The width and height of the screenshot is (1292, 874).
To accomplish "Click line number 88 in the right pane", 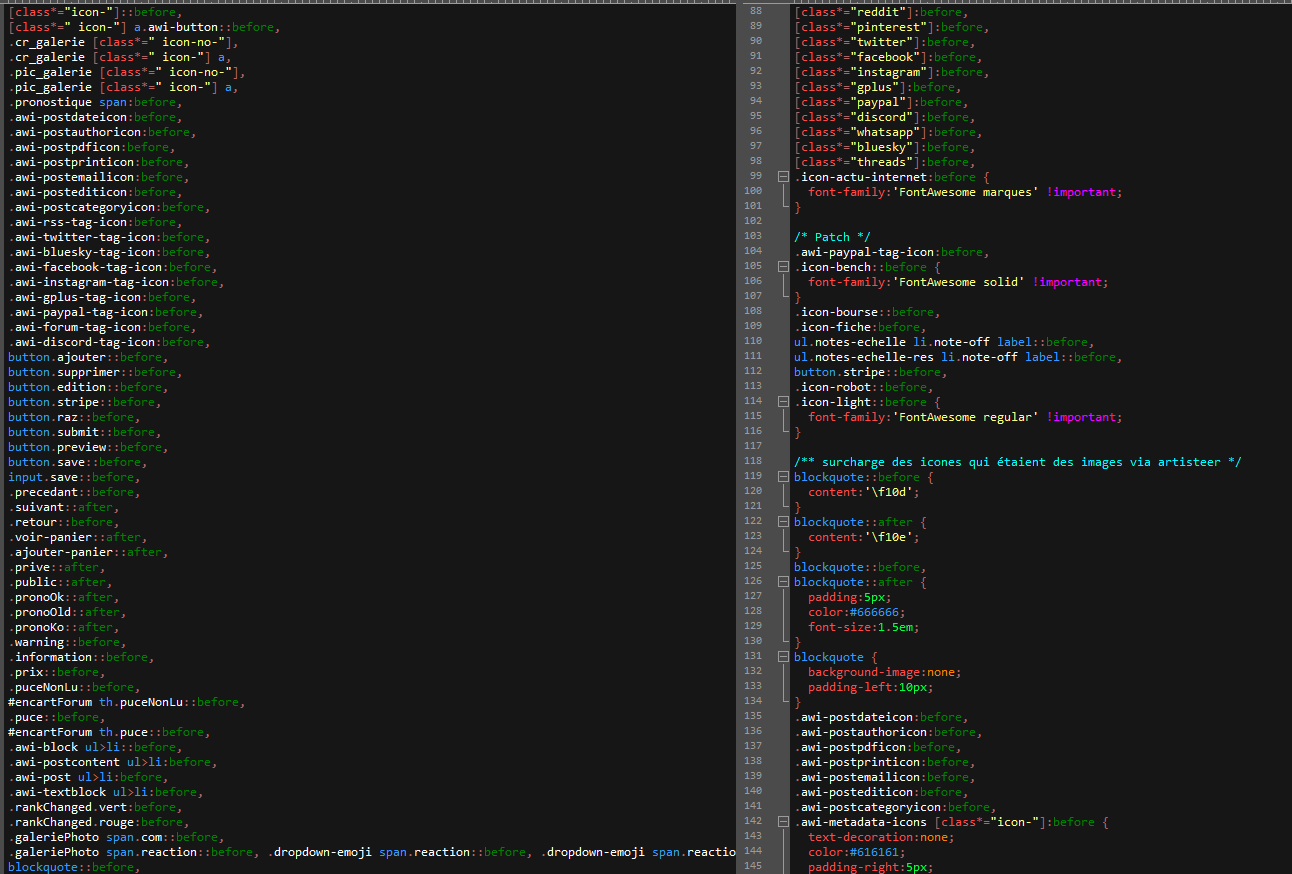I will tap(755, 12).
